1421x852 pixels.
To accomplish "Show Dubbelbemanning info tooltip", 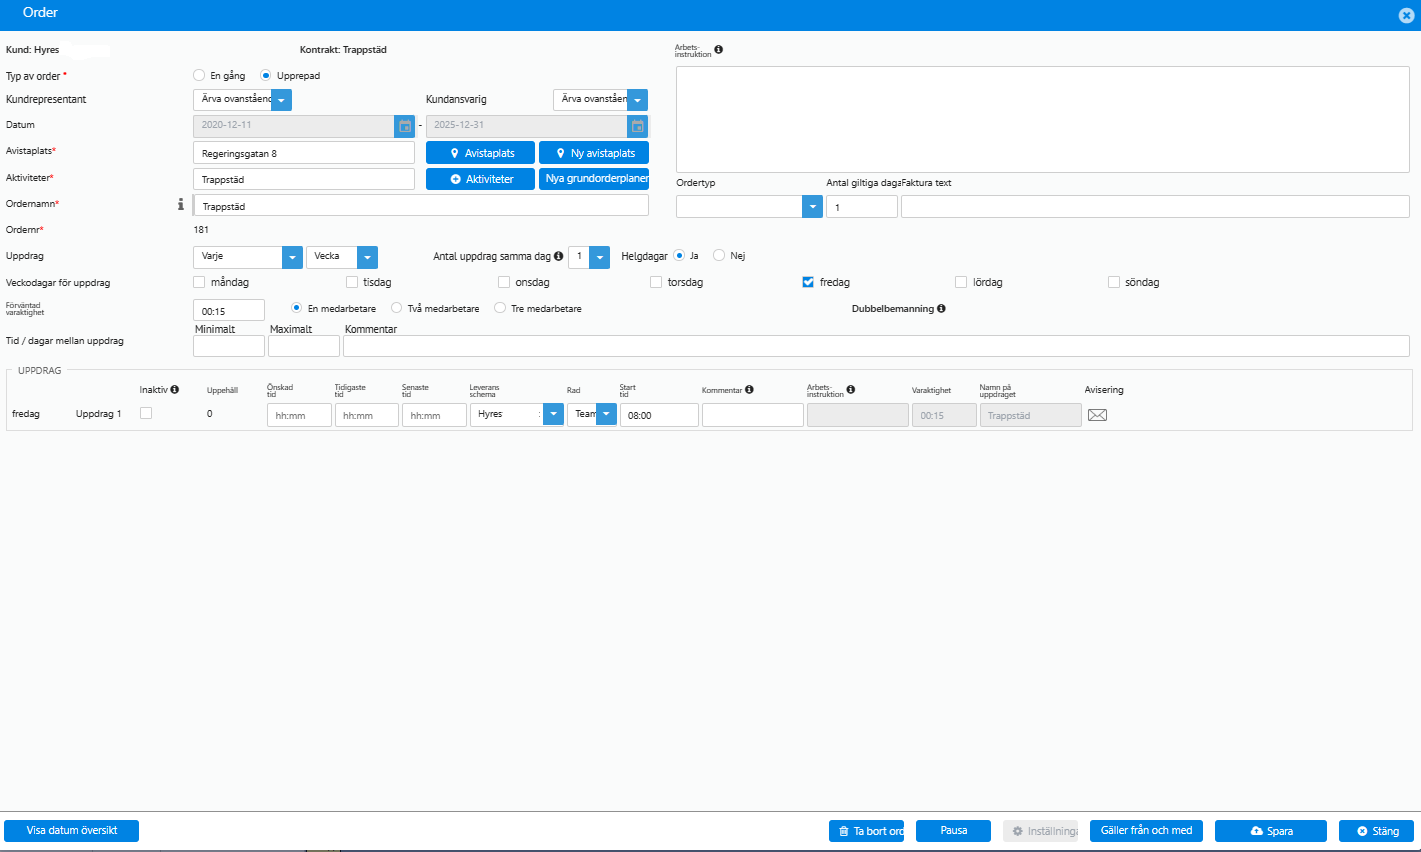I will (941, 309).
